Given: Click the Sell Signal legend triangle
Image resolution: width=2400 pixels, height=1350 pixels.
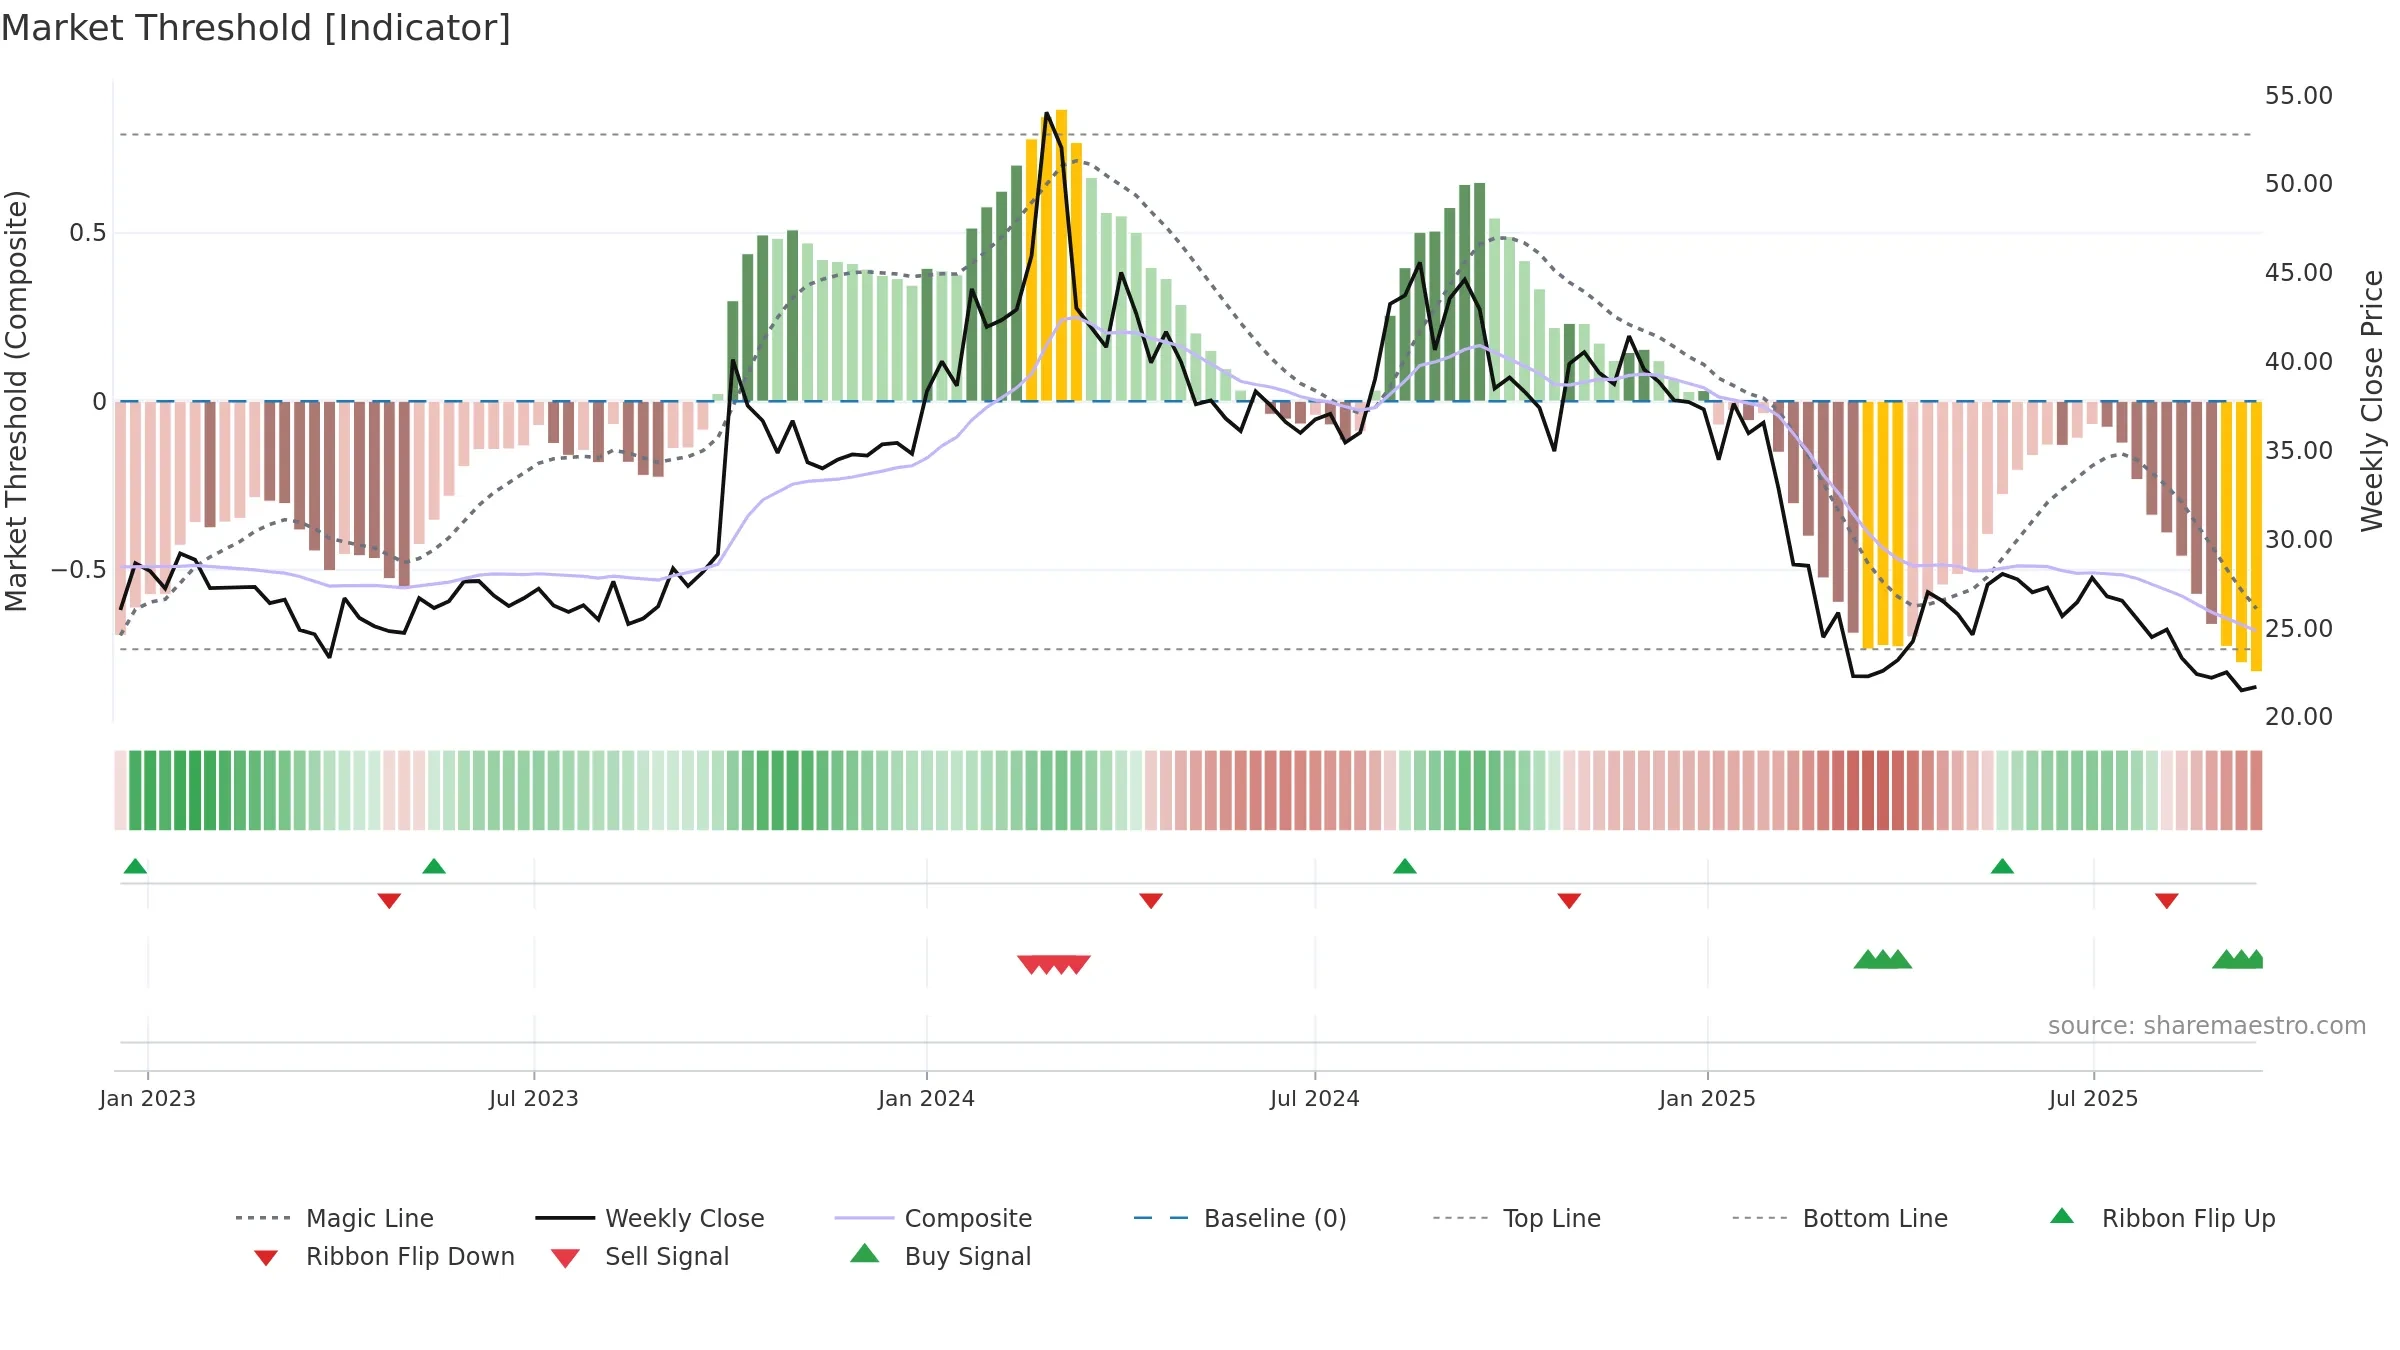Looking at the screenshot, I should 565,1258.
